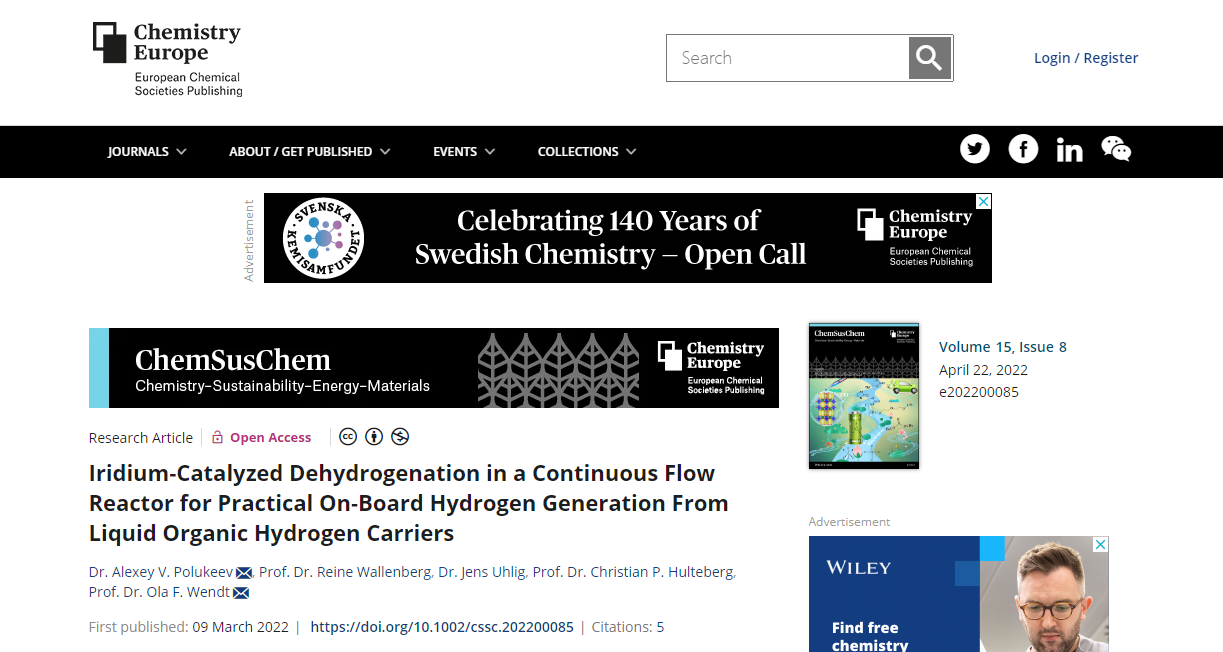Open the WeChat social icon
1223x652 pixels.
[x=1116, y=150]
